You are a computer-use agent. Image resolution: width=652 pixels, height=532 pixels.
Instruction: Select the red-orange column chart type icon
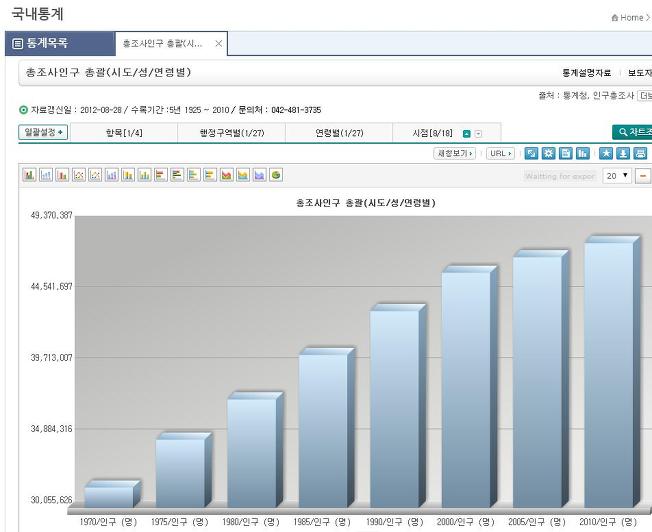pos(62,175)
